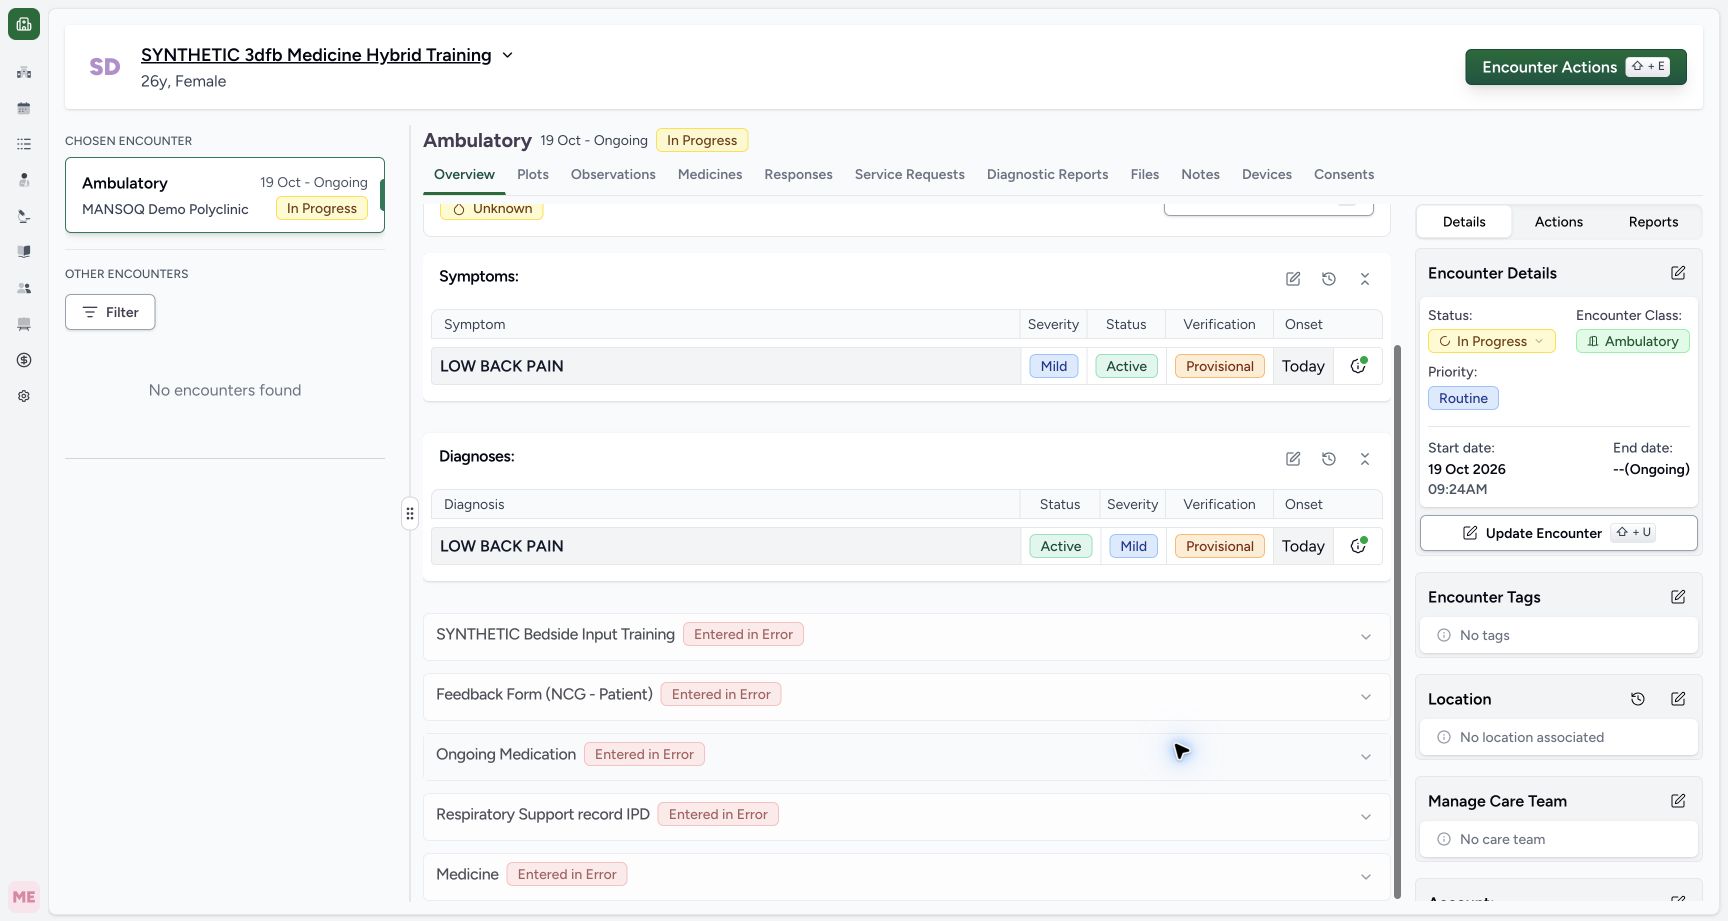Edit the Diagnoses section

1293,459
